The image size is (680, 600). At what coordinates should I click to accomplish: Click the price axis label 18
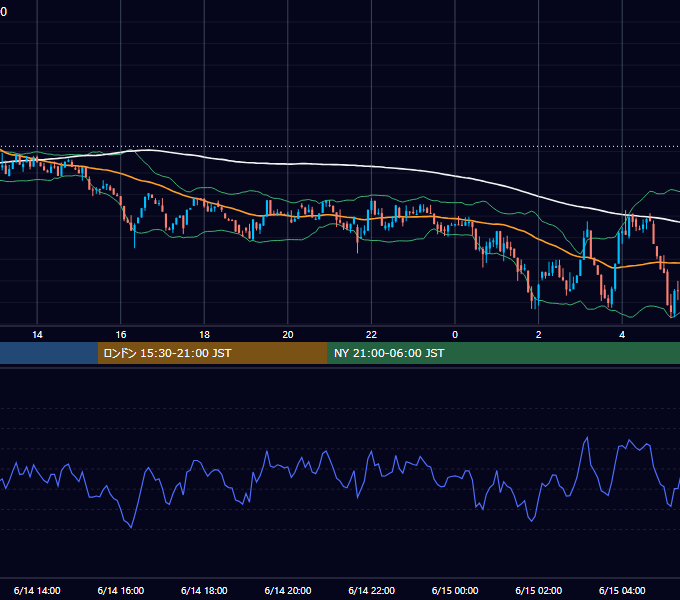pyautogui.click(x=204, y=335)
